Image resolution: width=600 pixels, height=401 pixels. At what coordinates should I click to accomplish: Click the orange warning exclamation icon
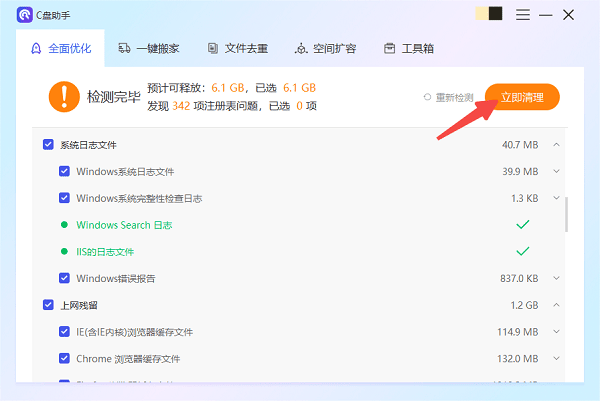[x=64, y=96]
